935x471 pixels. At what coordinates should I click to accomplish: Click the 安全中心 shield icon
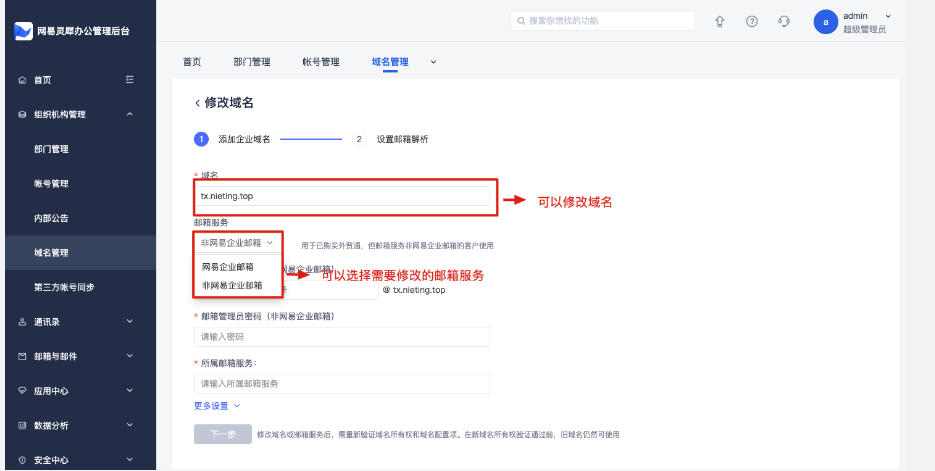tap(23, 460)
